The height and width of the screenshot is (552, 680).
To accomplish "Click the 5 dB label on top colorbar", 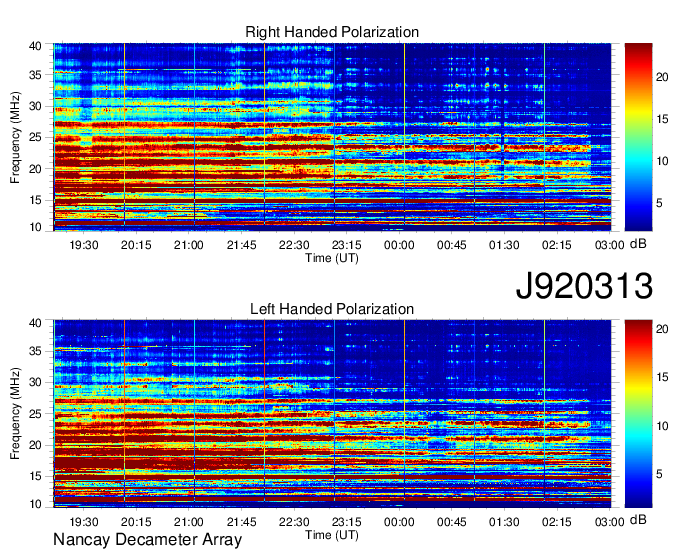I will (659, 203).
